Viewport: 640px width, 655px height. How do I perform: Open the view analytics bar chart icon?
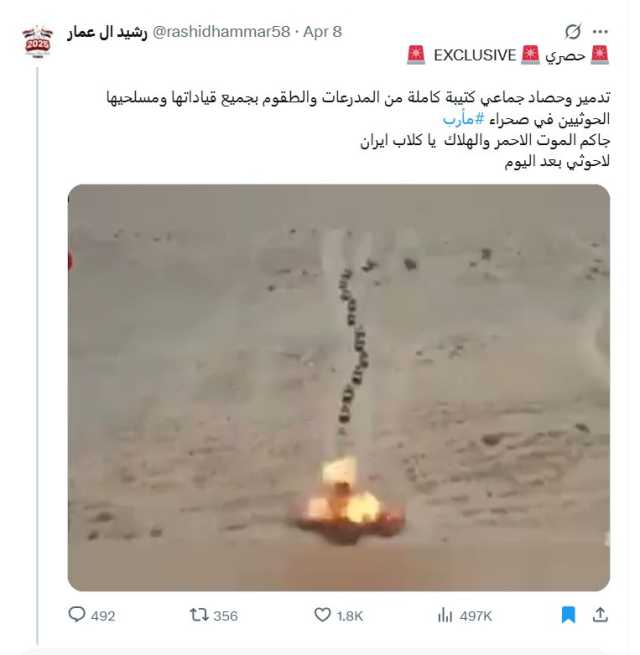445,615
